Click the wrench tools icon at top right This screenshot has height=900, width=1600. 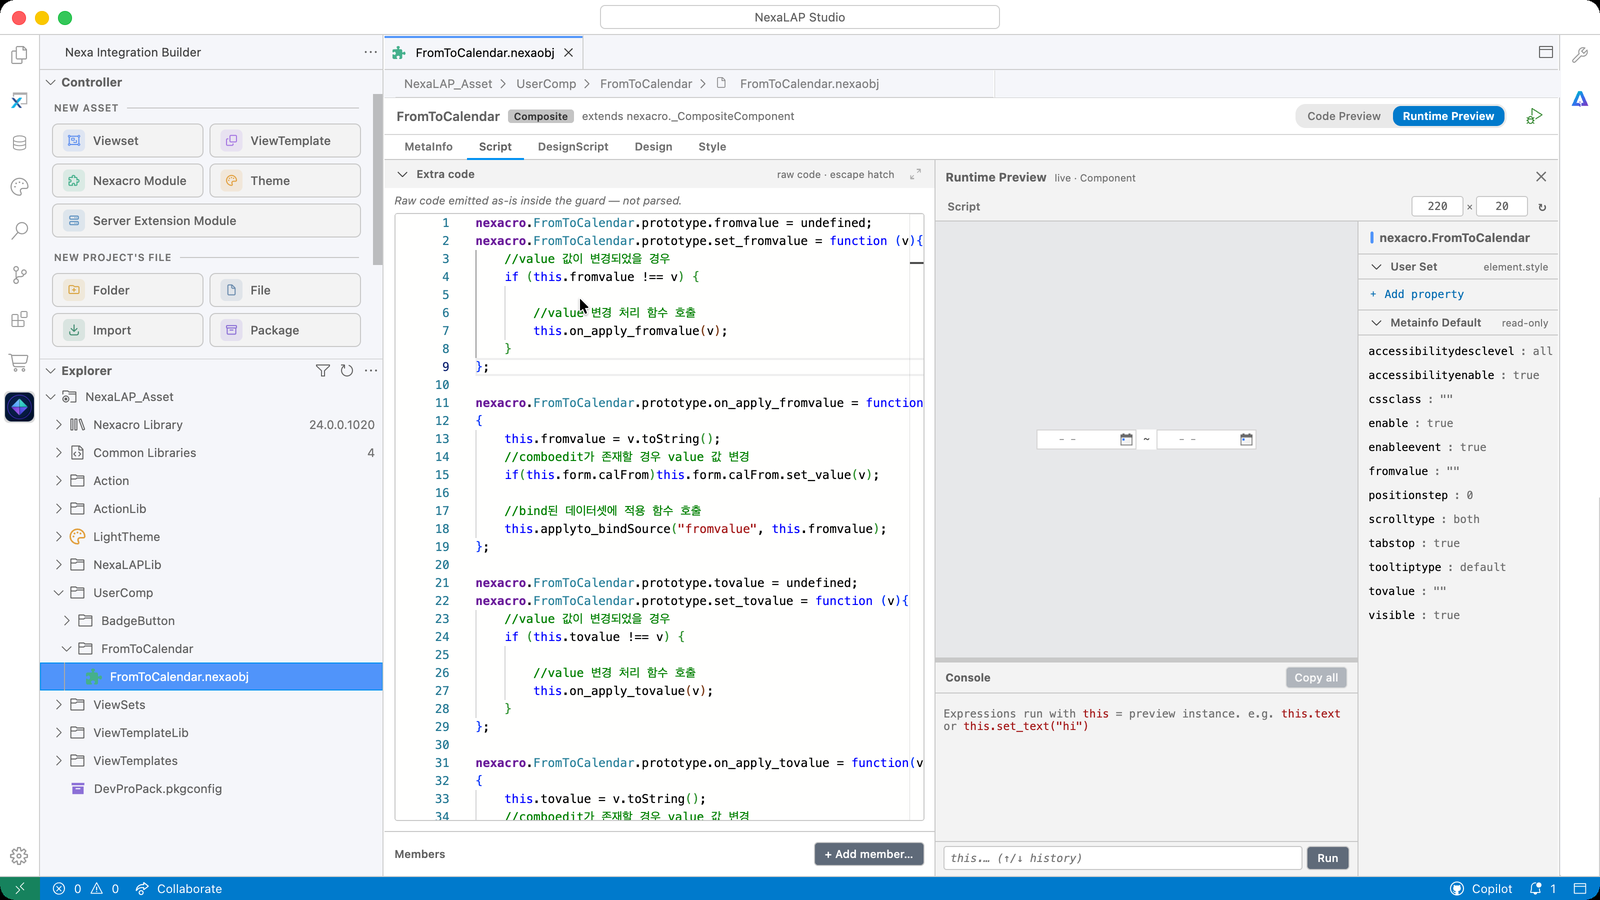pos(1580,55)
